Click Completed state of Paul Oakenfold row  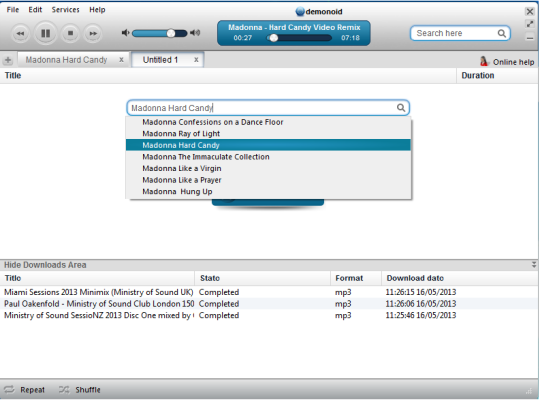click(219, 304)
